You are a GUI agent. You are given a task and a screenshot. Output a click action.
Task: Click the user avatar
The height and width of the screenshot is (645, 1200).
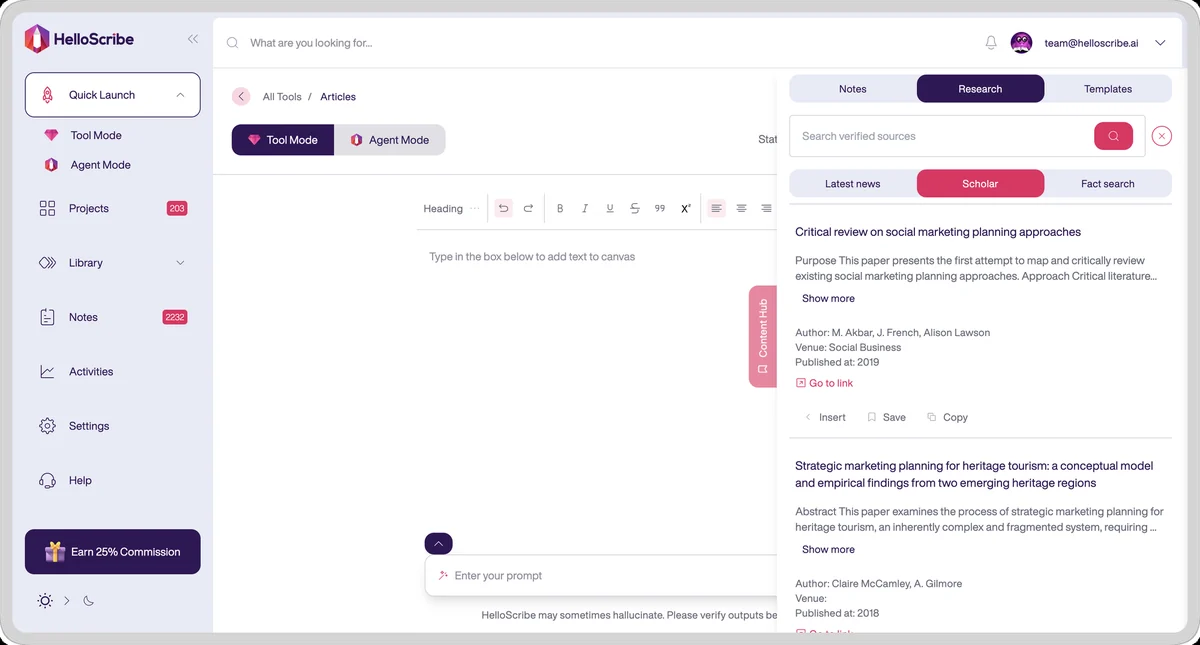1021,43
